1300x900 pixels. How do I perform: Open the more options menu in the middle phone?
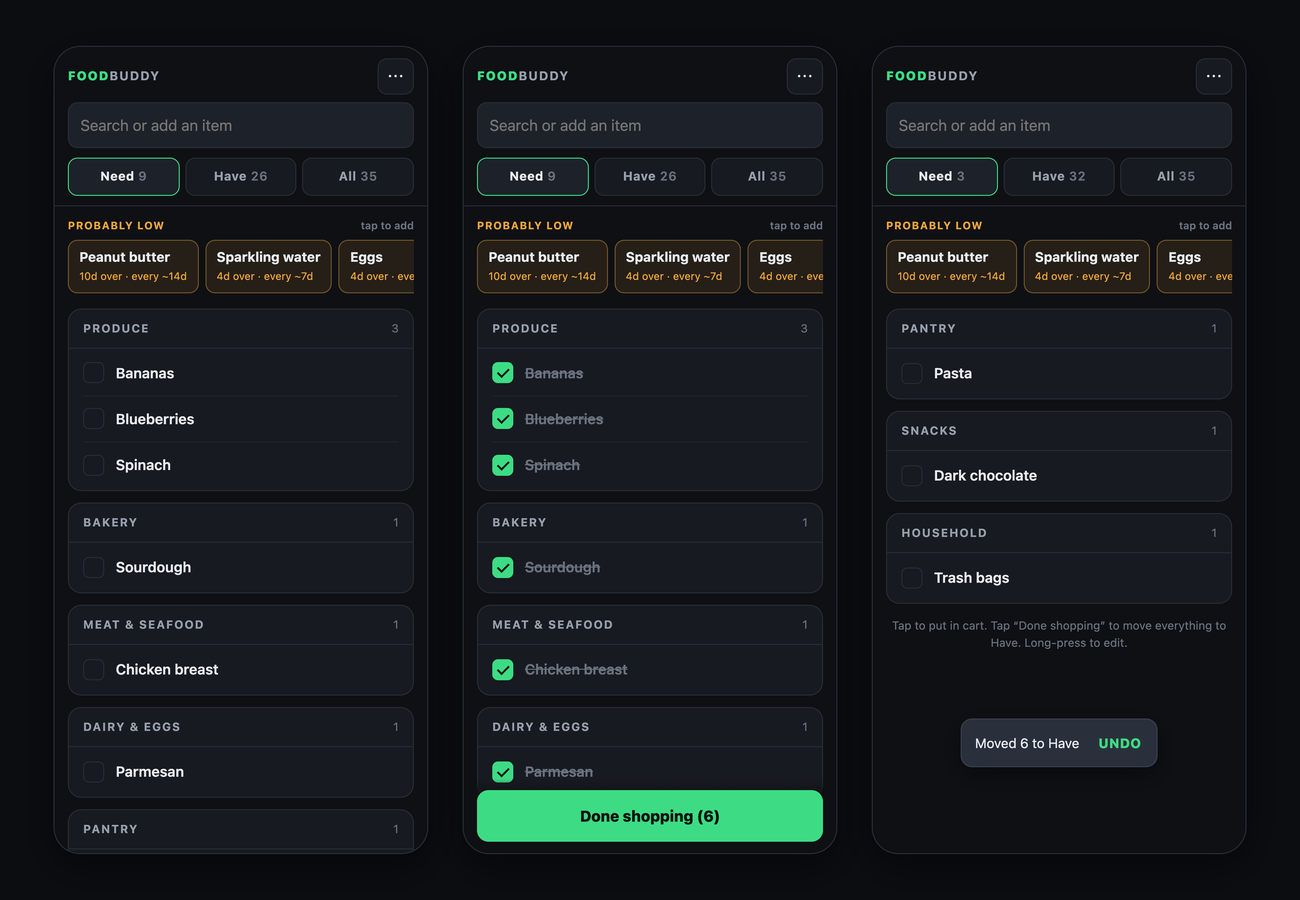point(804,76)
